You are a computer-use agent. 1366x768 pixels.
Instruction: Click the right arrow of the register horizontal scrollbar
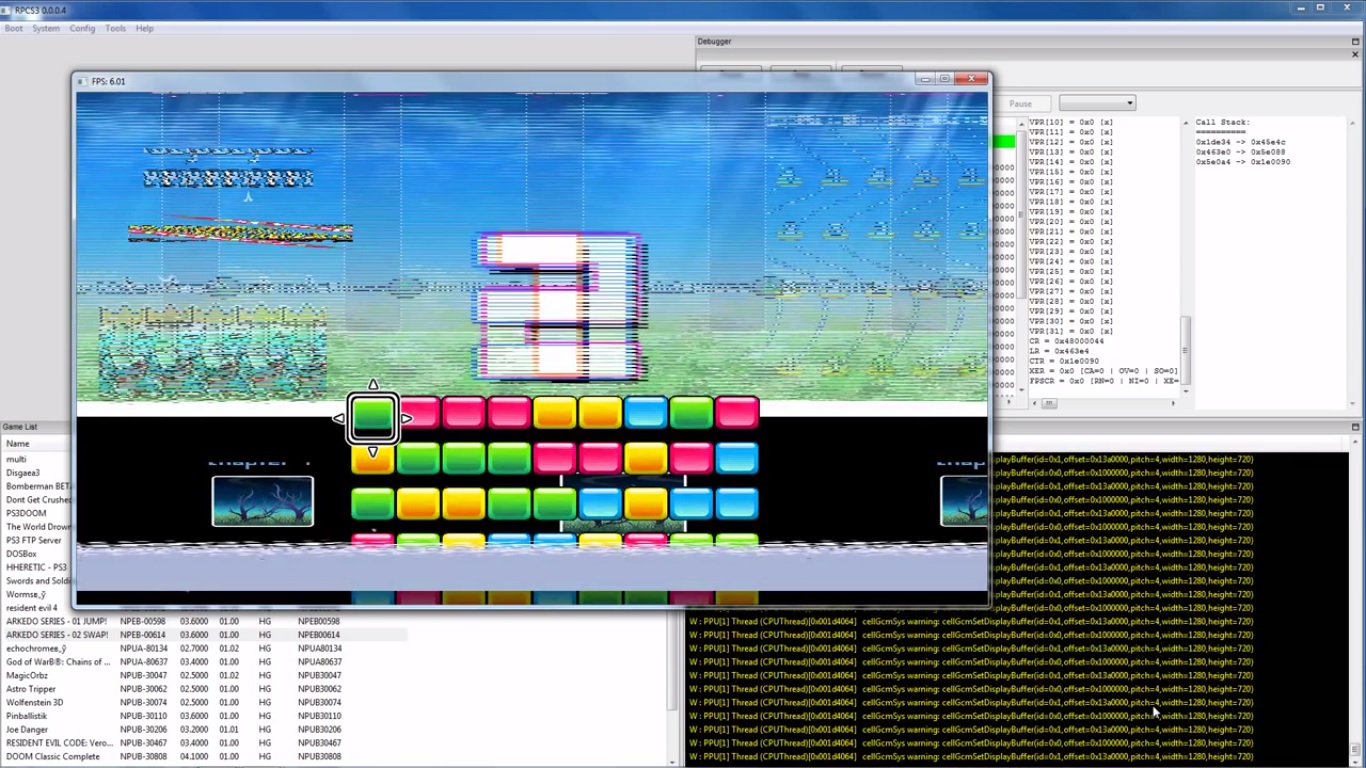[x=1174, y=403]
